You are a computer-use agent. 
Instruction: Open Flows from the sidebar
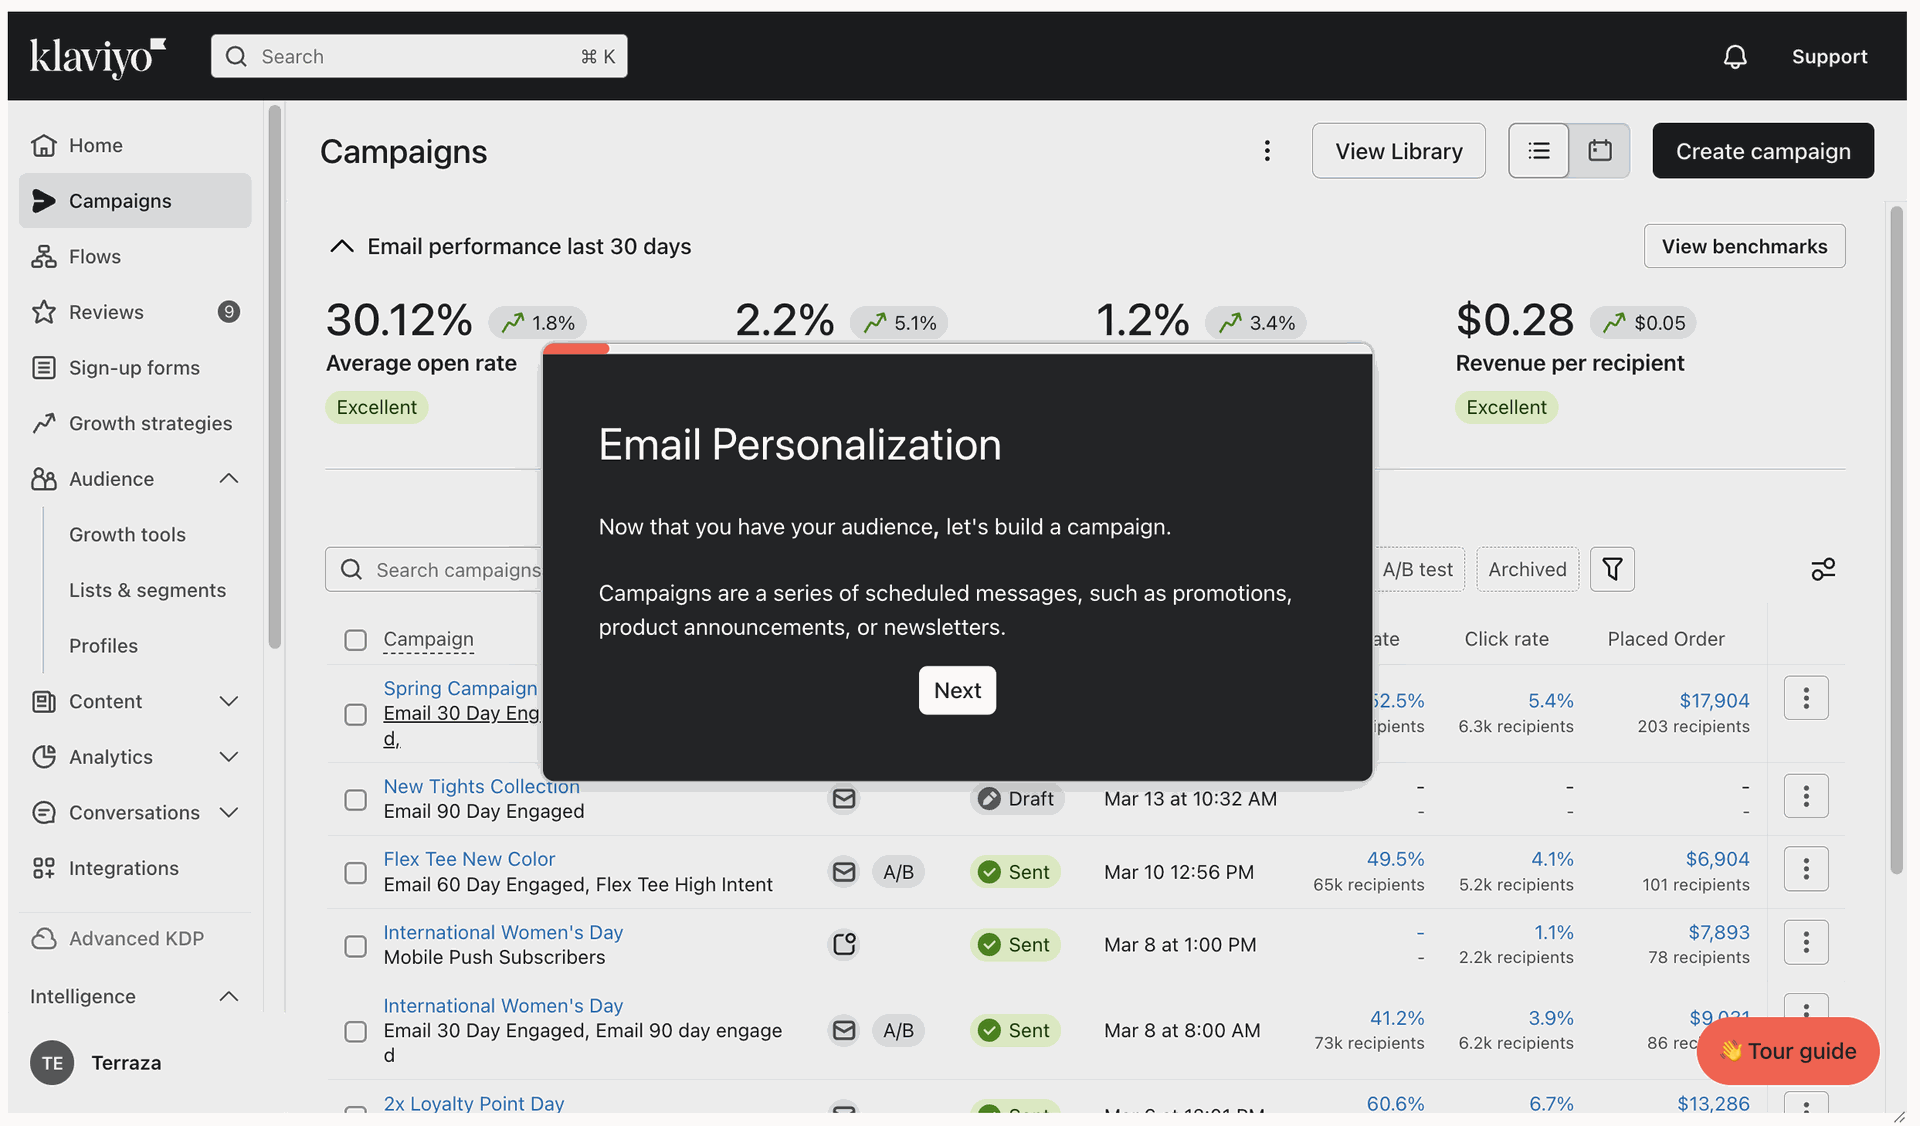click(95, 257)
